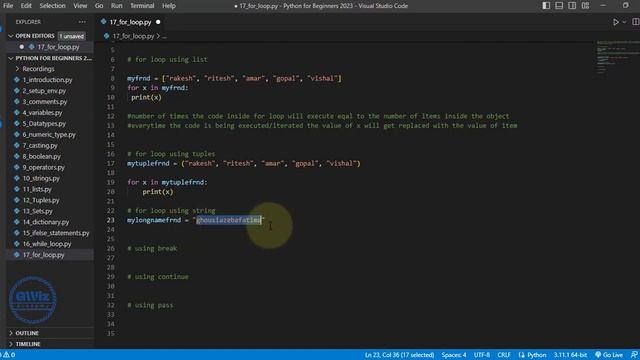The image size is (640, 360).
Task: Open Customize Layout icon in title bar
Action: pyautogui.click(x=585, y=6)
